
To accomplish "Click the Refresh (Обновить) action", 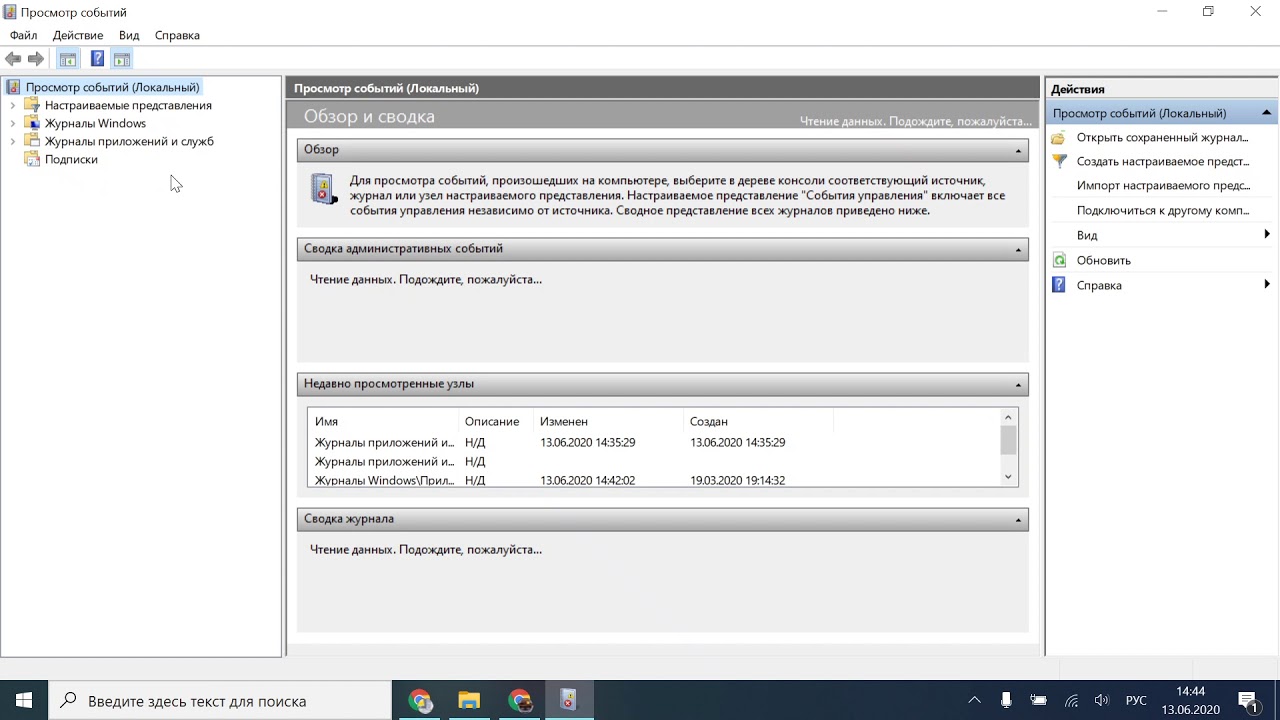I will point(1103,260).
